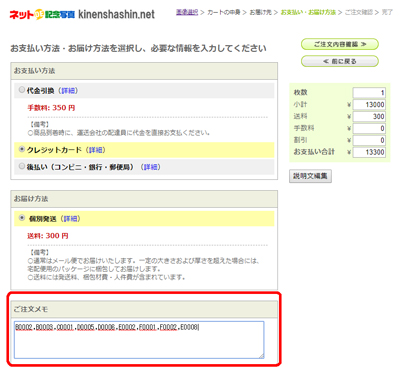This screenshot has height=368, width=400.
Task: Click the 送料: 300 円 text
Action: point(48,236)
